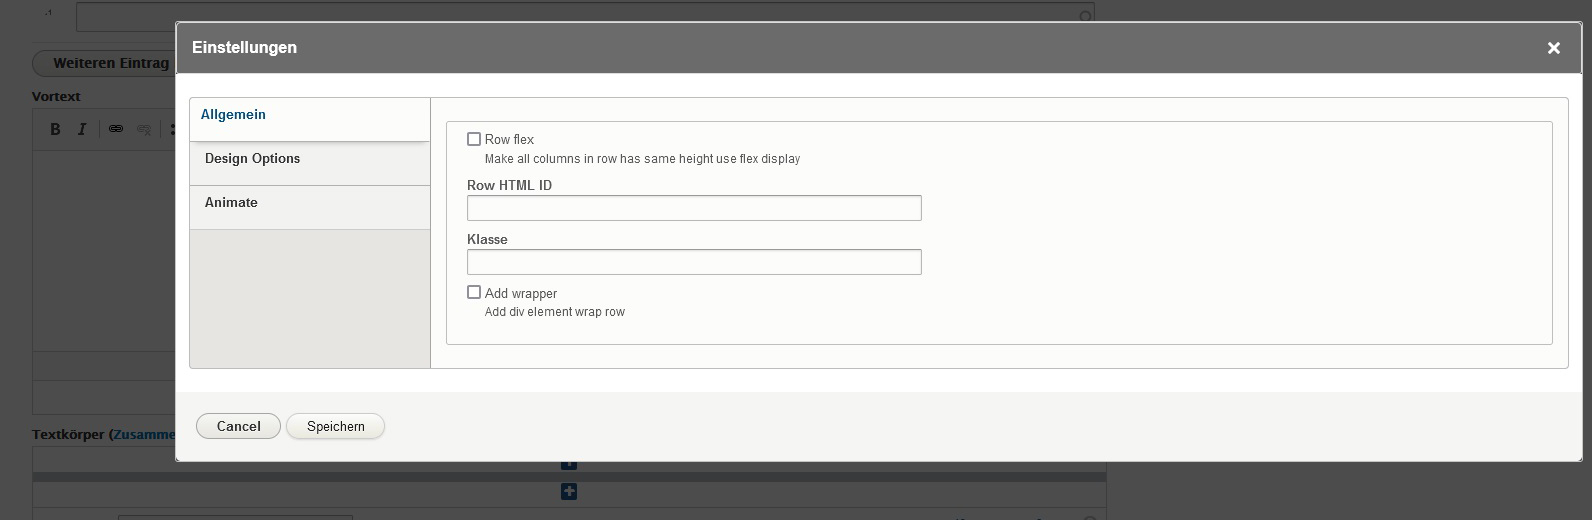The height and width of the screenshot is (520, 1592).
Task: Click the 'Add div element wrap row' text
Action: tap(555, 312)
